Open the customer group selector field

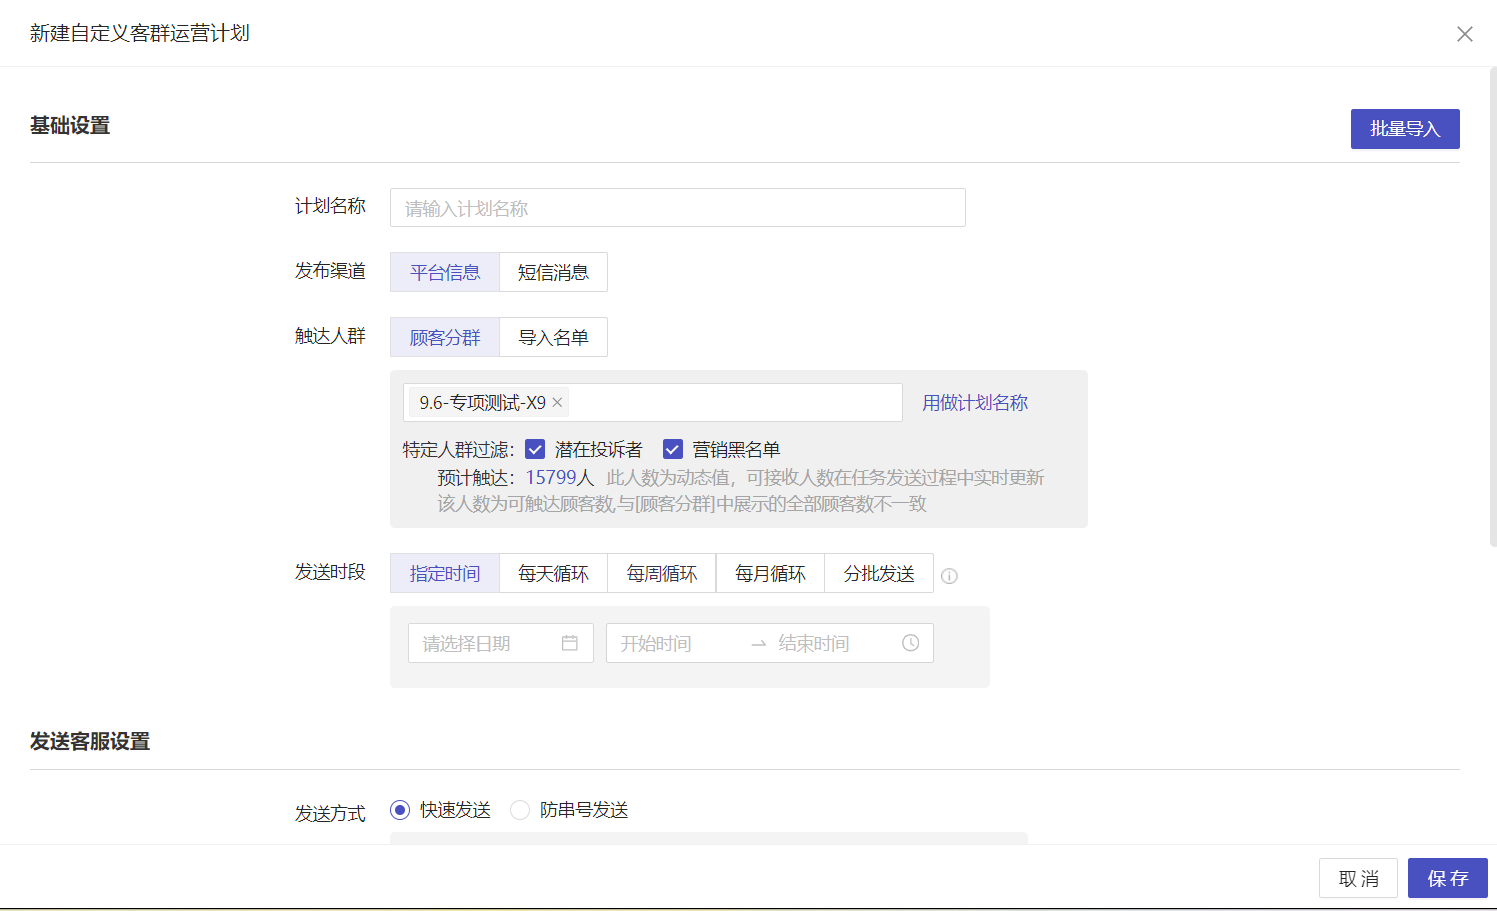[653, 402]
